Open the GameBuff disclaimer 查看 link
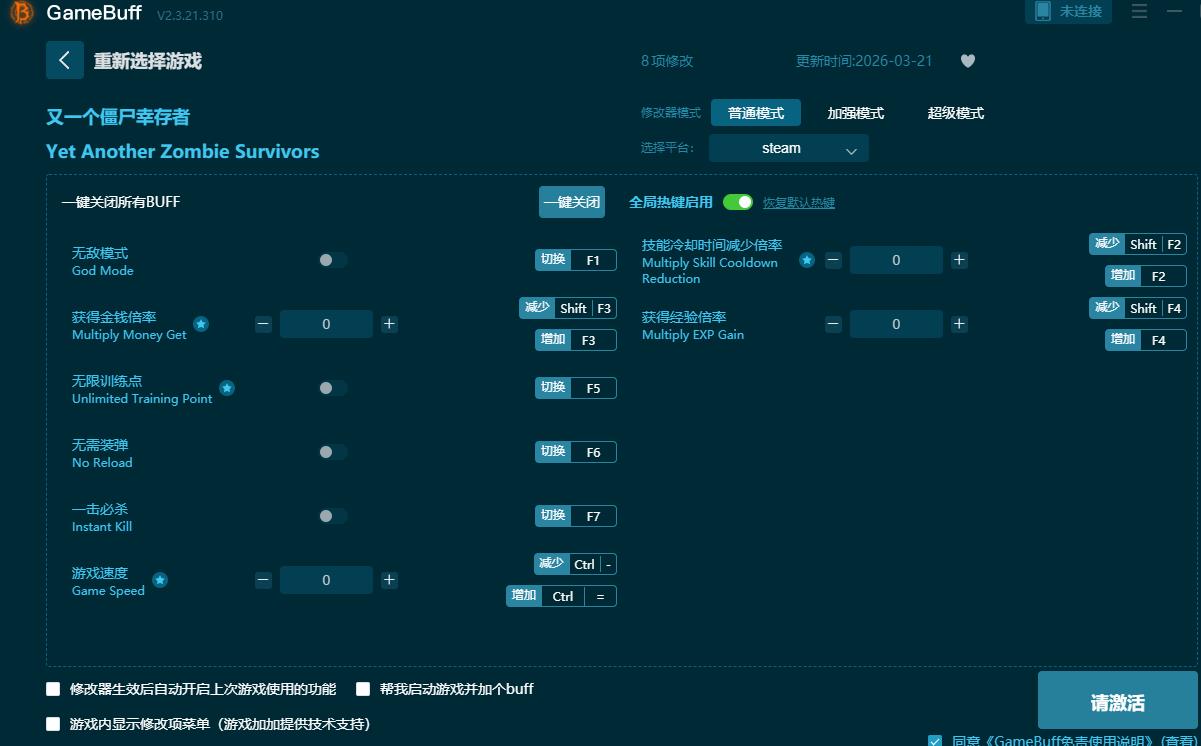 (1178, 741)
